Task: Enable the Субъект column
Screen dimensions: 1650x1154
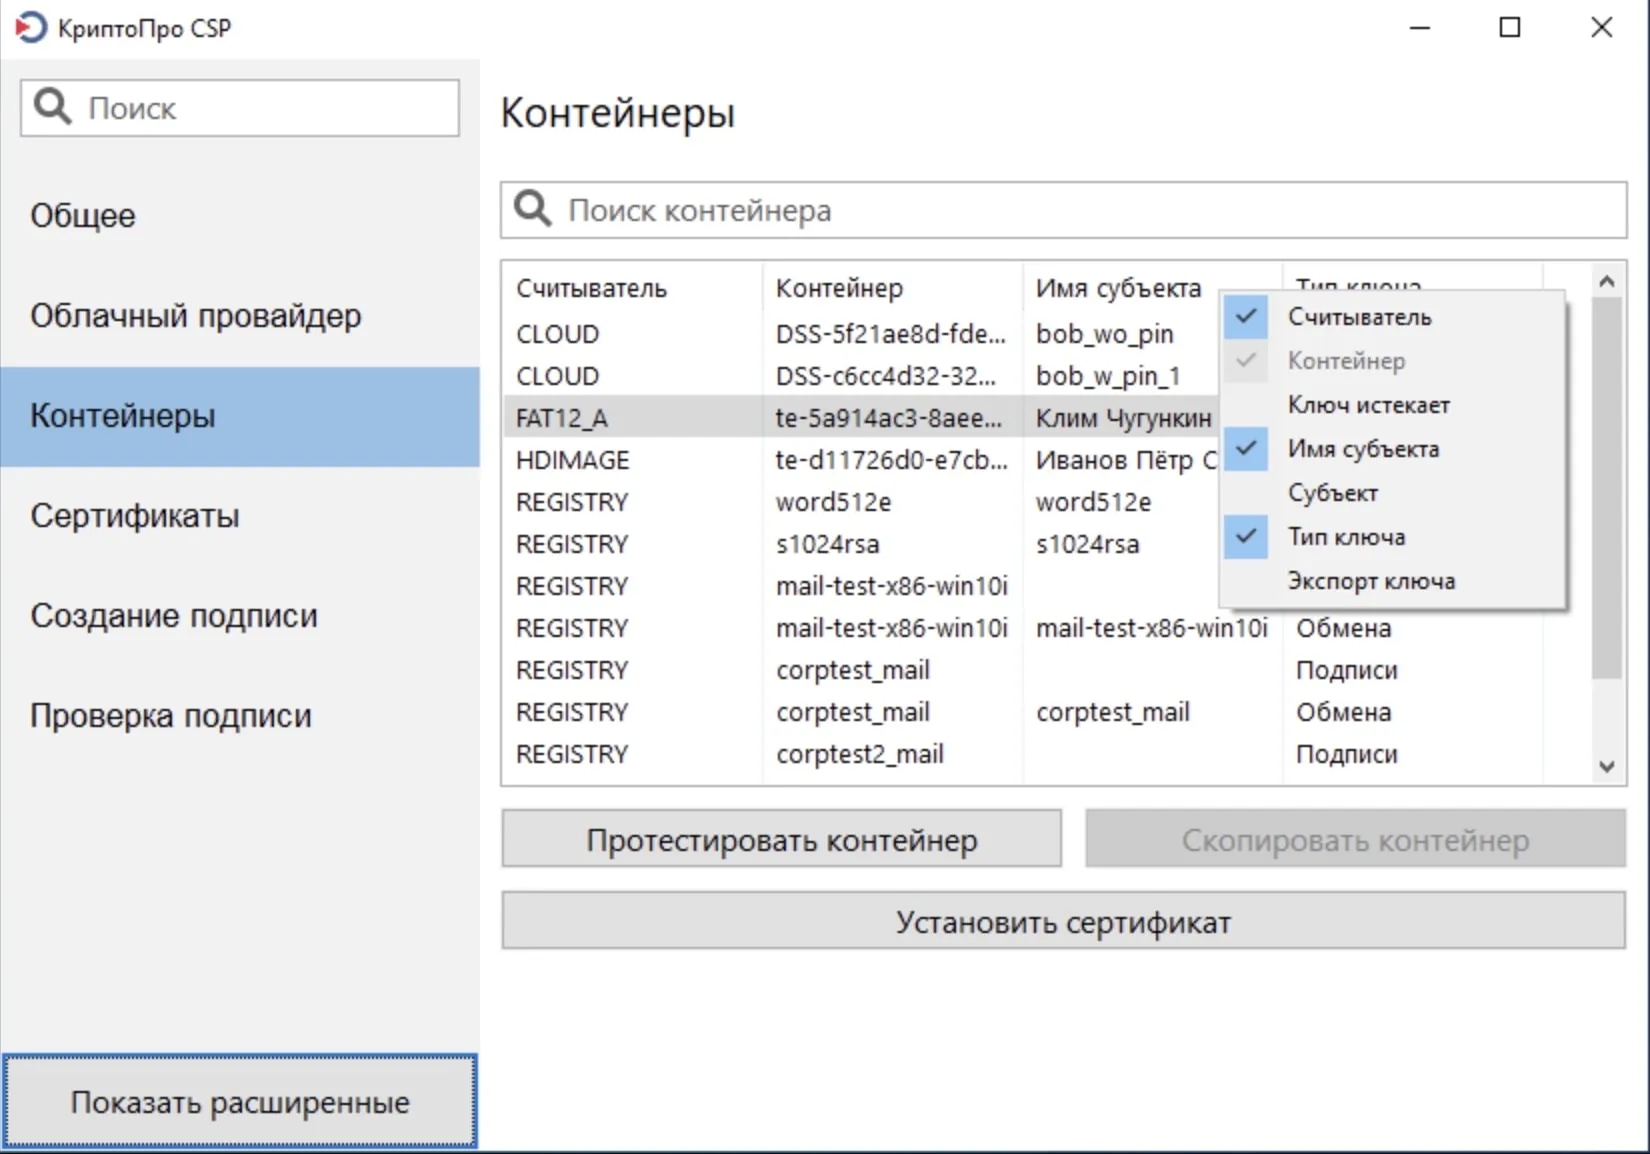Action: click(1332, 493)
